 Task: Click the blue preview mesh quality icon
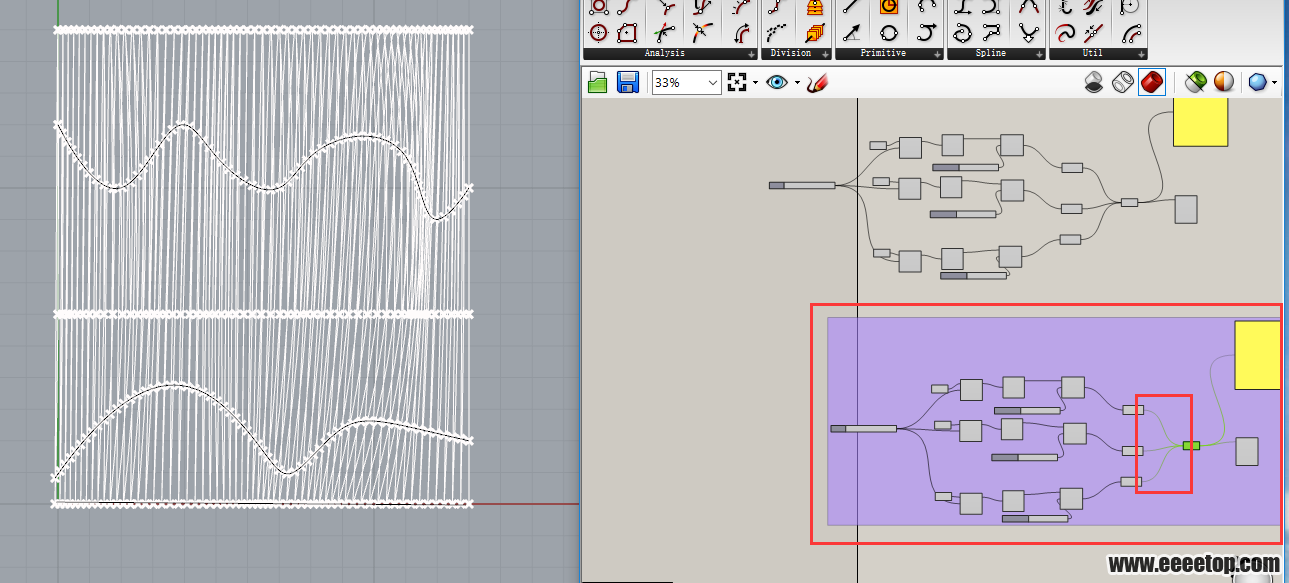pos(1257,82)
